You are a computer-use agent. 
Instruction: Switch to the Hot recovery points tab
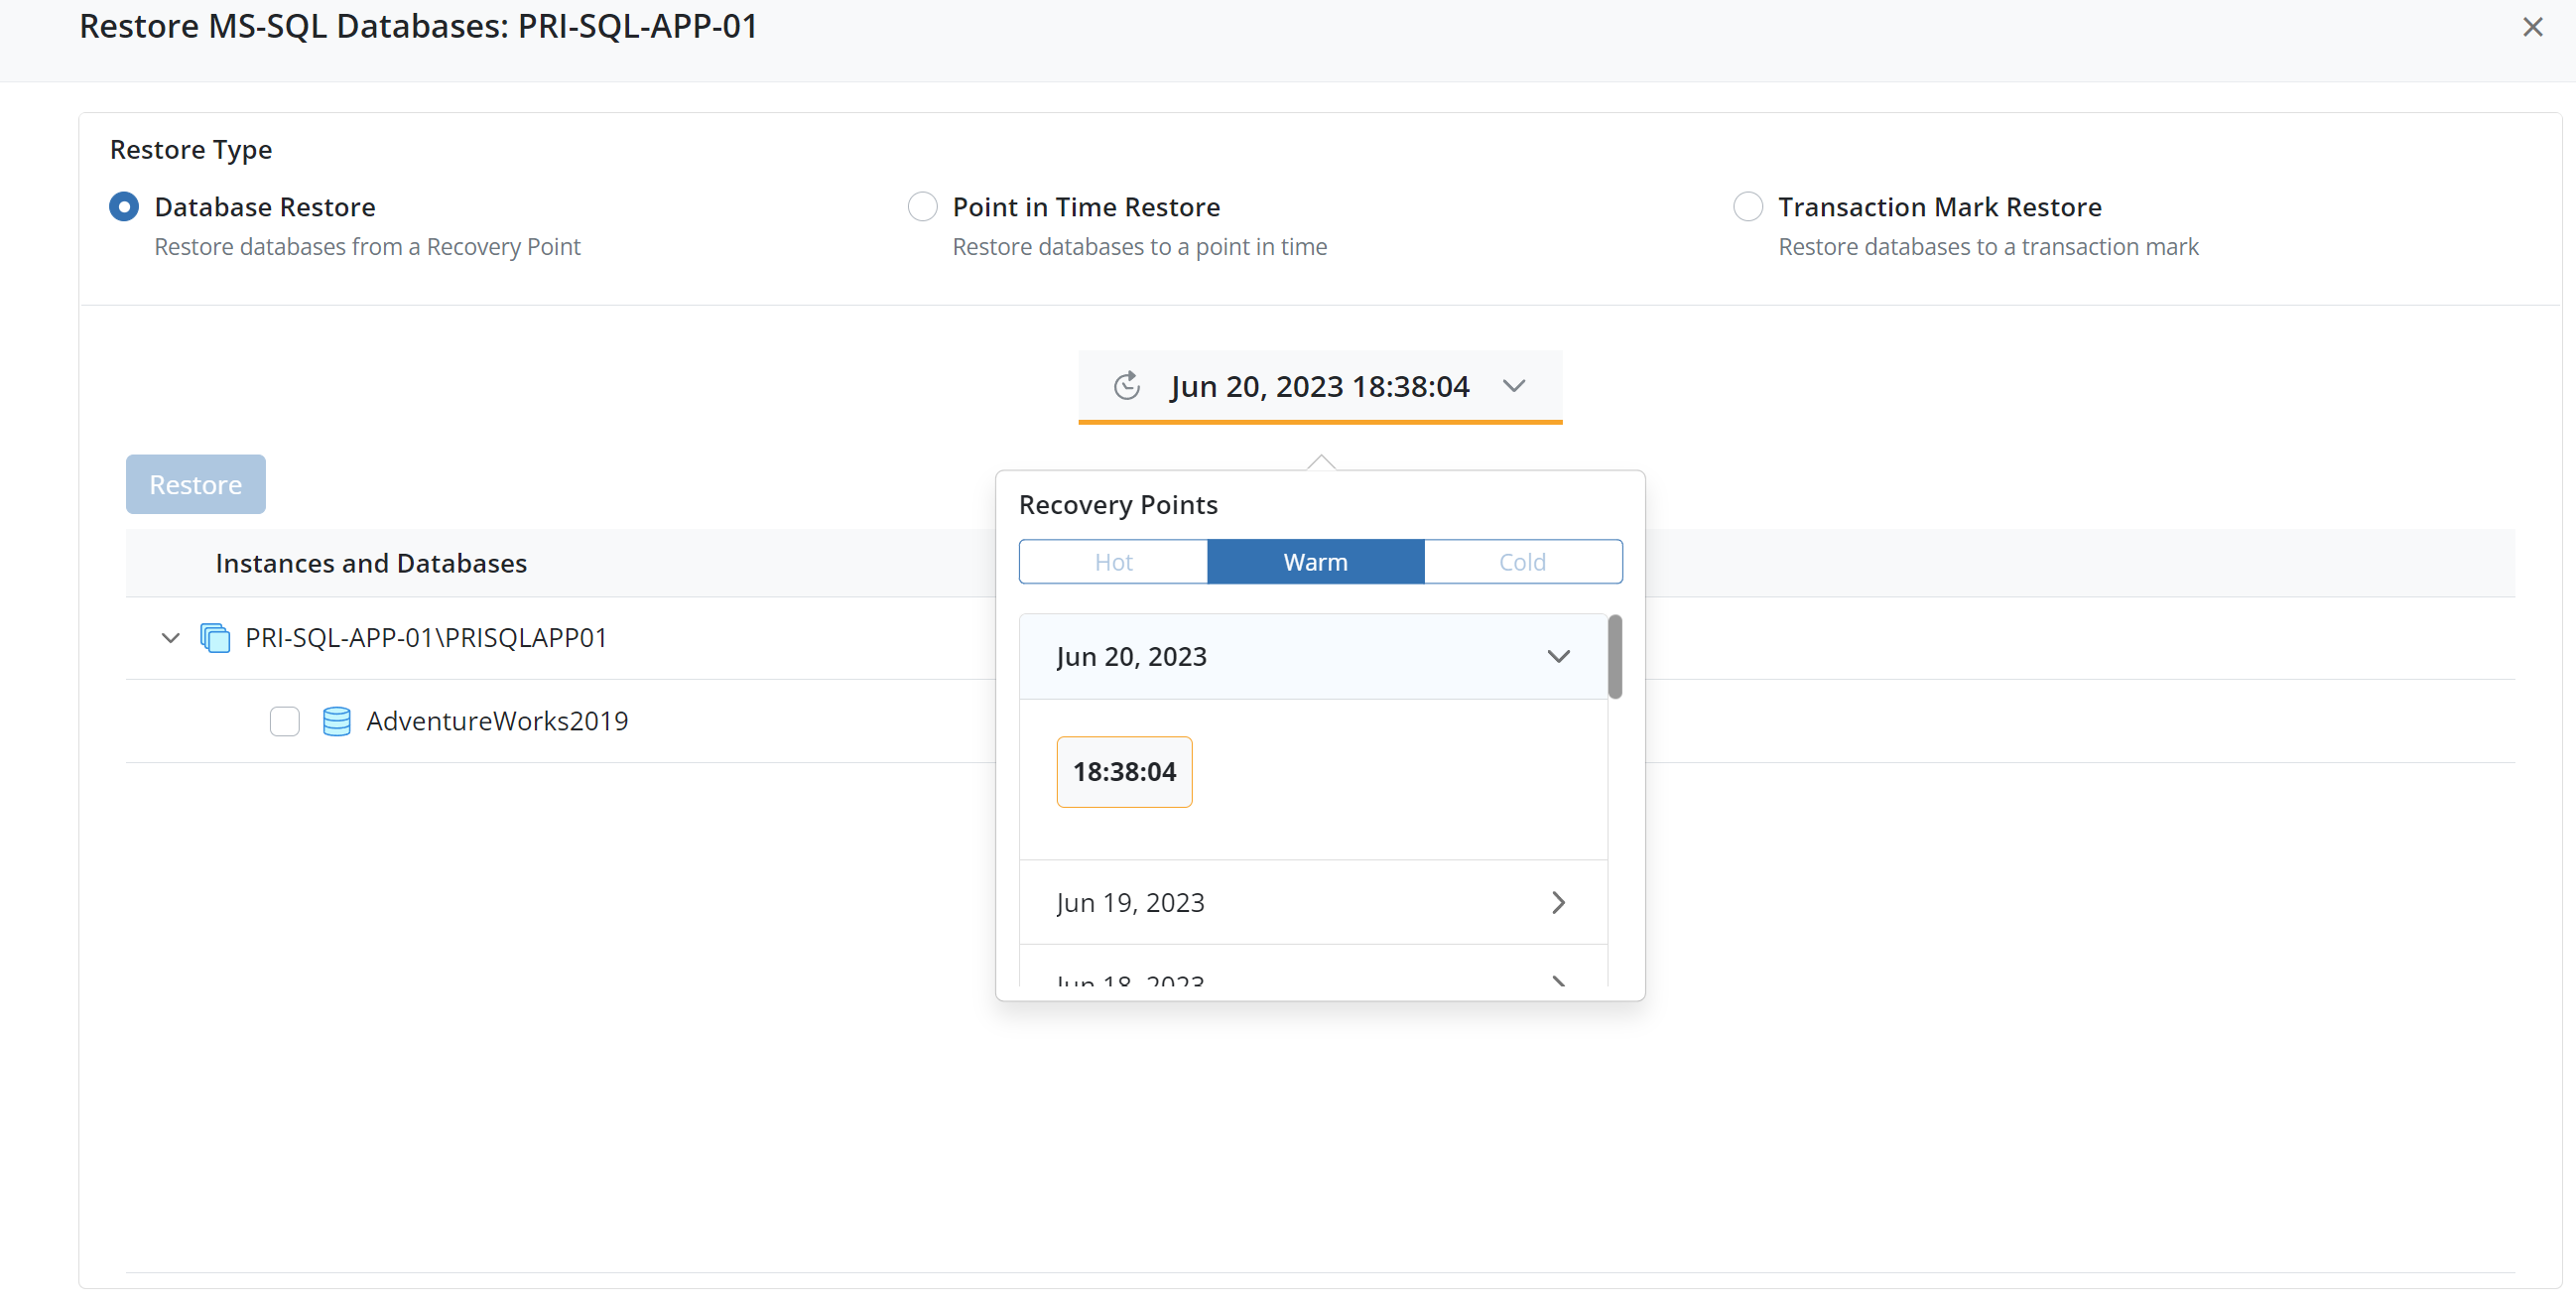tap(1113, 562)
